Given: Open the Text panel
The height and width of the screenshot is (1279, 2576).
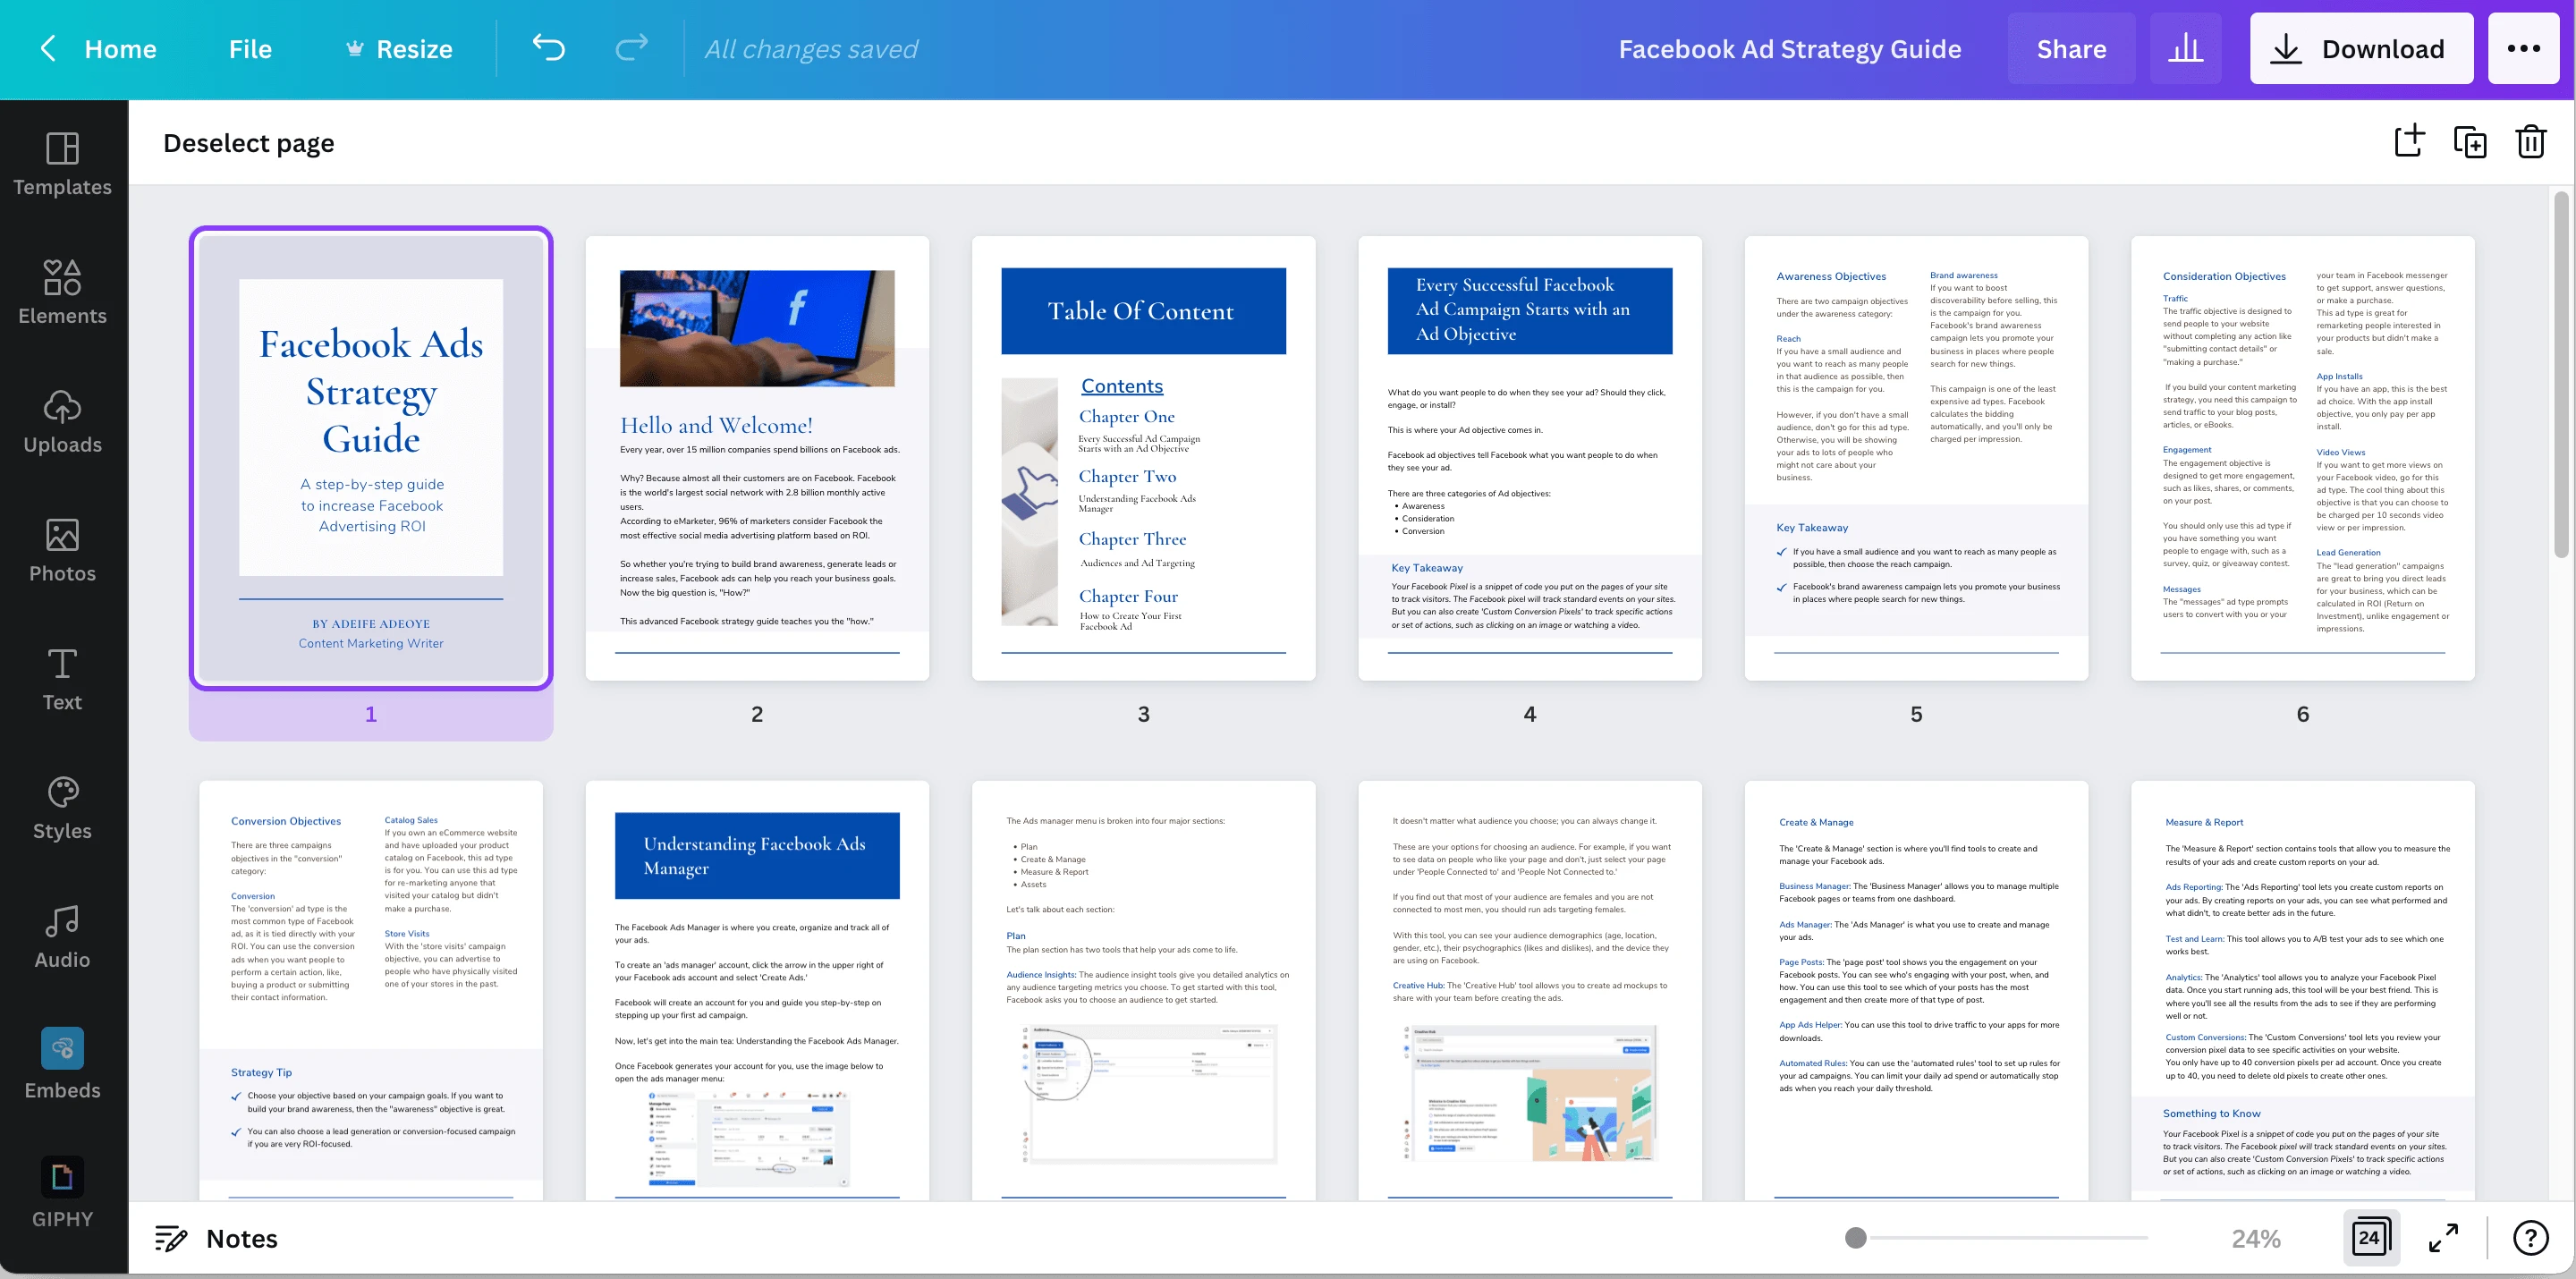Looking at the screenshot, I should point(62,679).
